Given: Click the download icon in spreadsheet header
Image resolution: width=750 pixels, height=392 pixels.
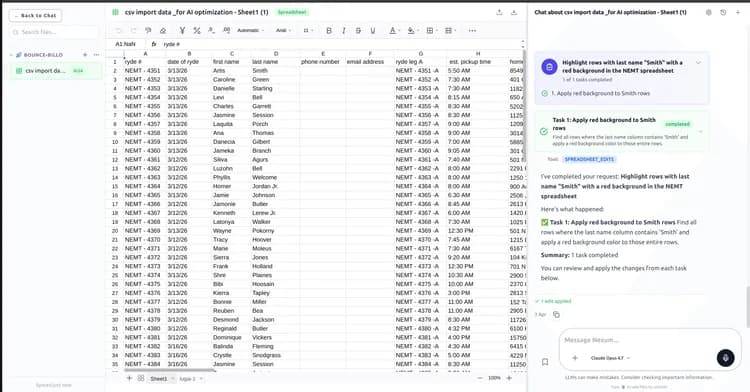Looking at the screenshot, I should tap(514, 12).
